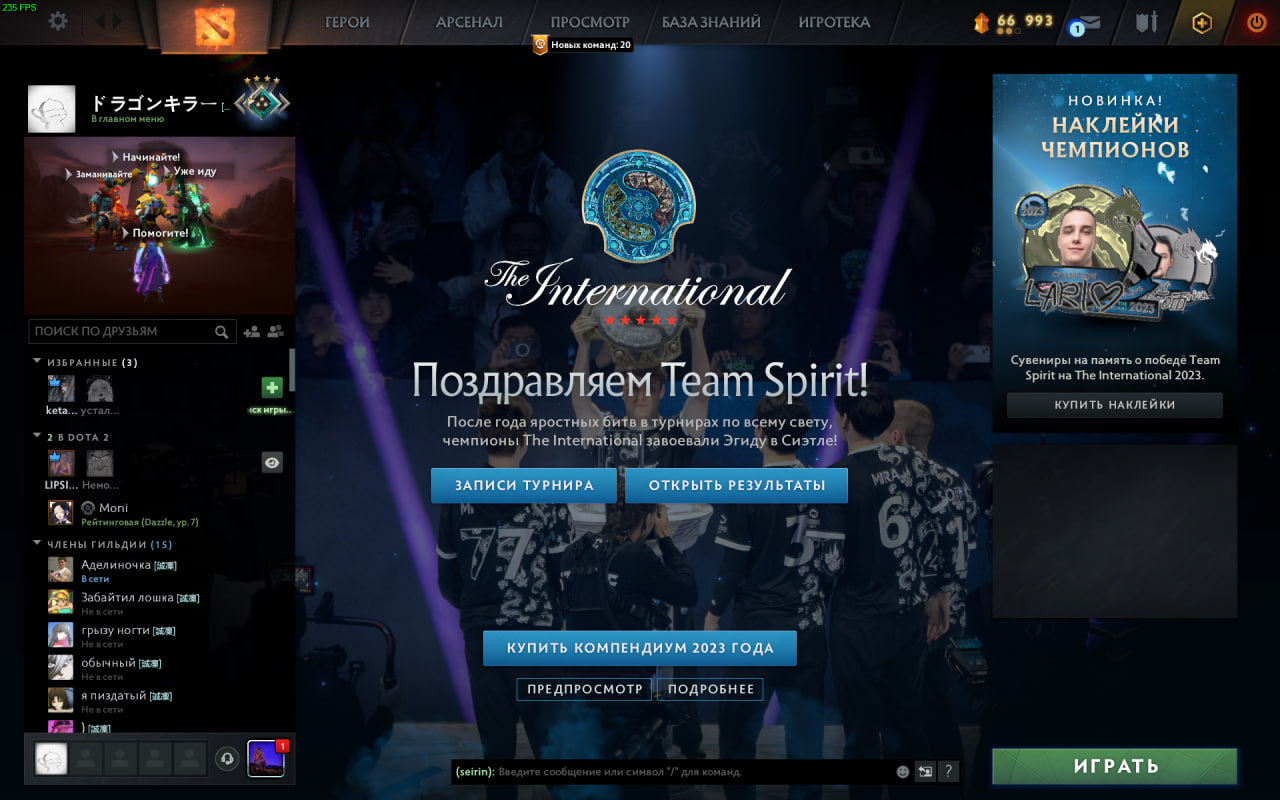Select the устал... favorite friend avatar
1280x800 pixels.
click(x=99, y=388)
